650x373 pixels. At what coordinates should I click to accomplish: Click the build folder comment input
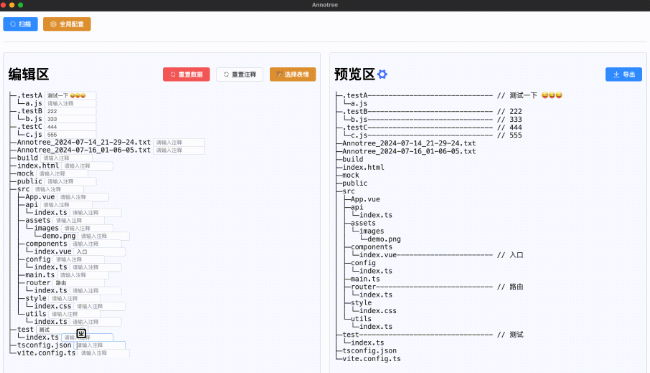pos(66,158)
